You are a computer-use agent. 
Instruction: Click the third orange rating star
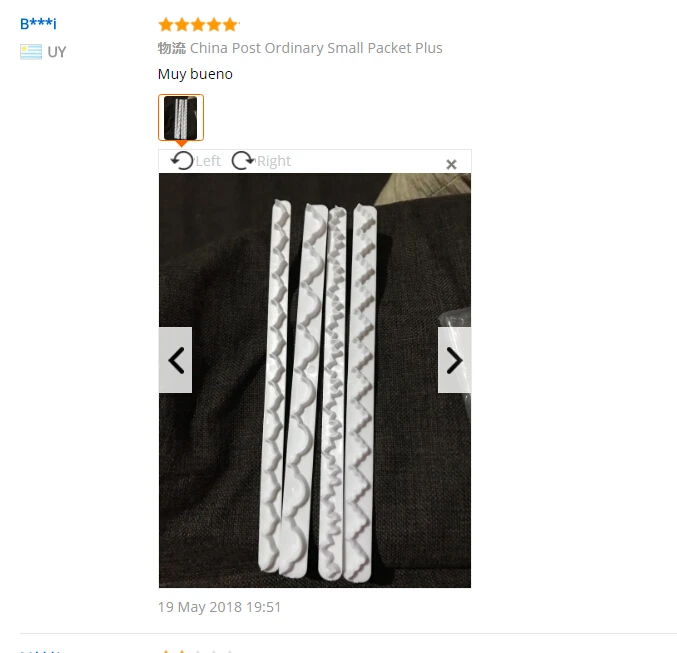point(198,25)
